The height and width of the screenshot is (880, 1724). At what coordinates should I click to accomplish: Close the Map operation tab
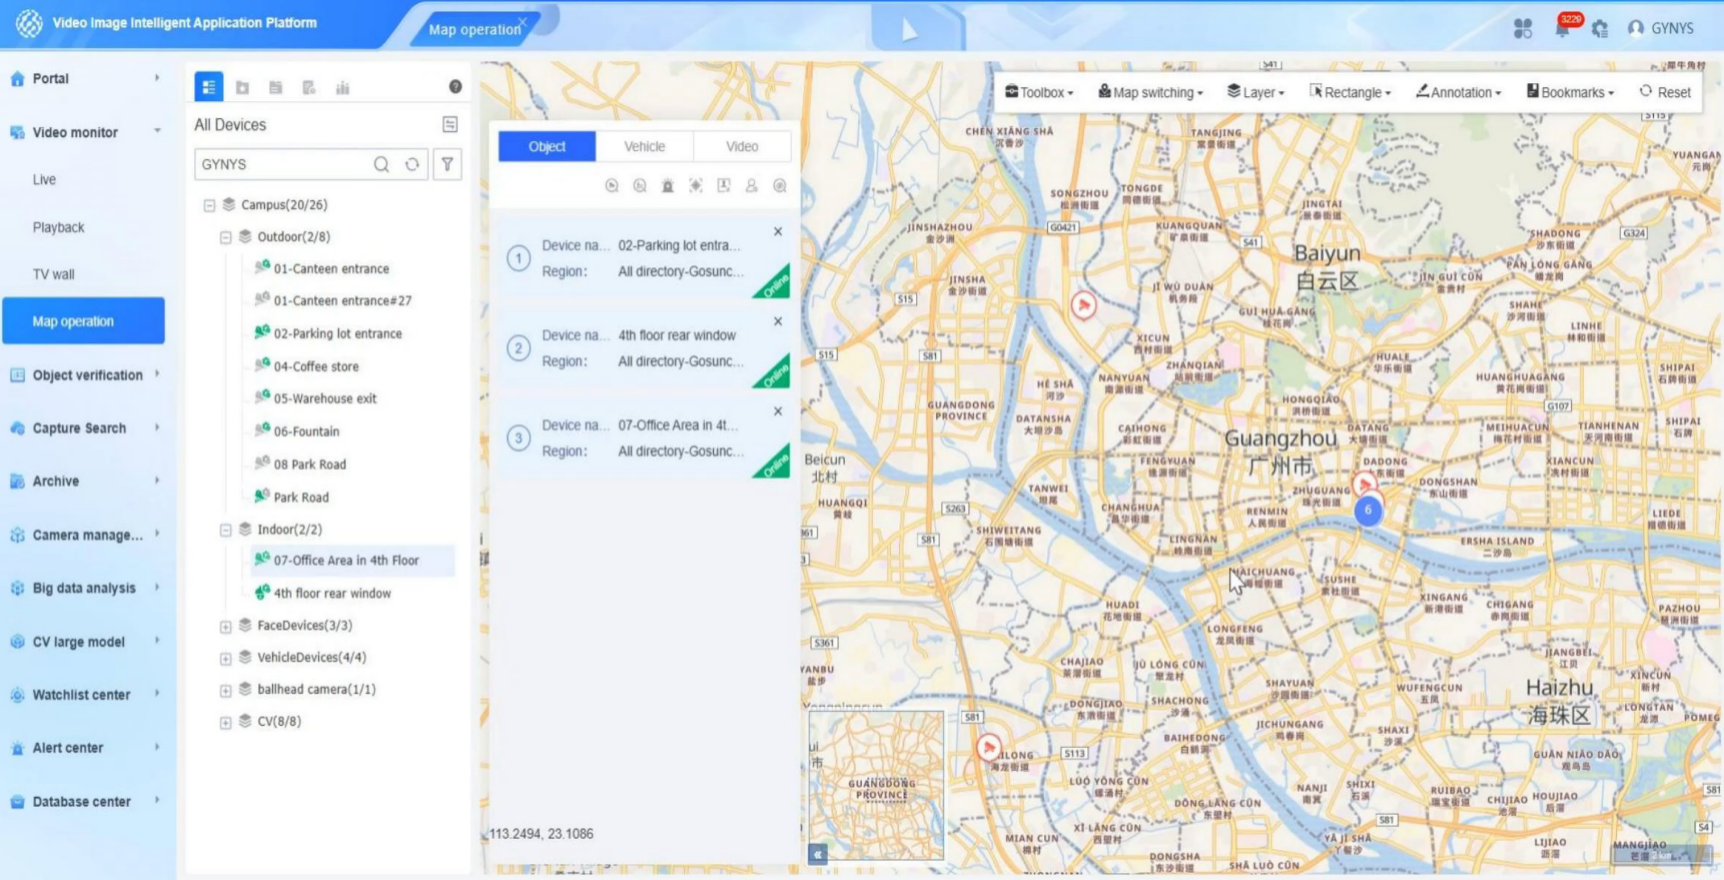pyautogui.click(x=522, y=21)
